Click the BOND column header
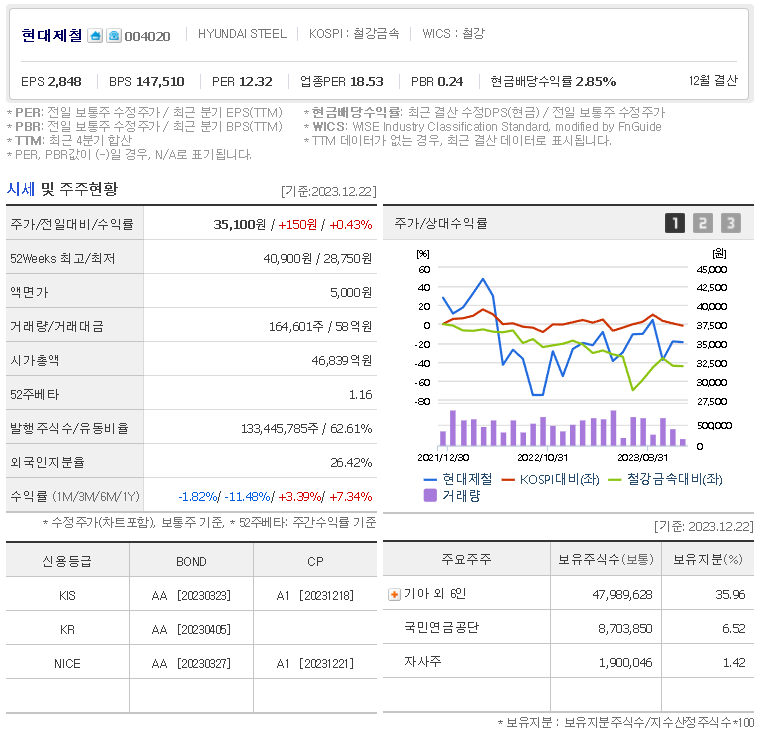The height and width of the screenshot is (737, 766). (191, 561)
